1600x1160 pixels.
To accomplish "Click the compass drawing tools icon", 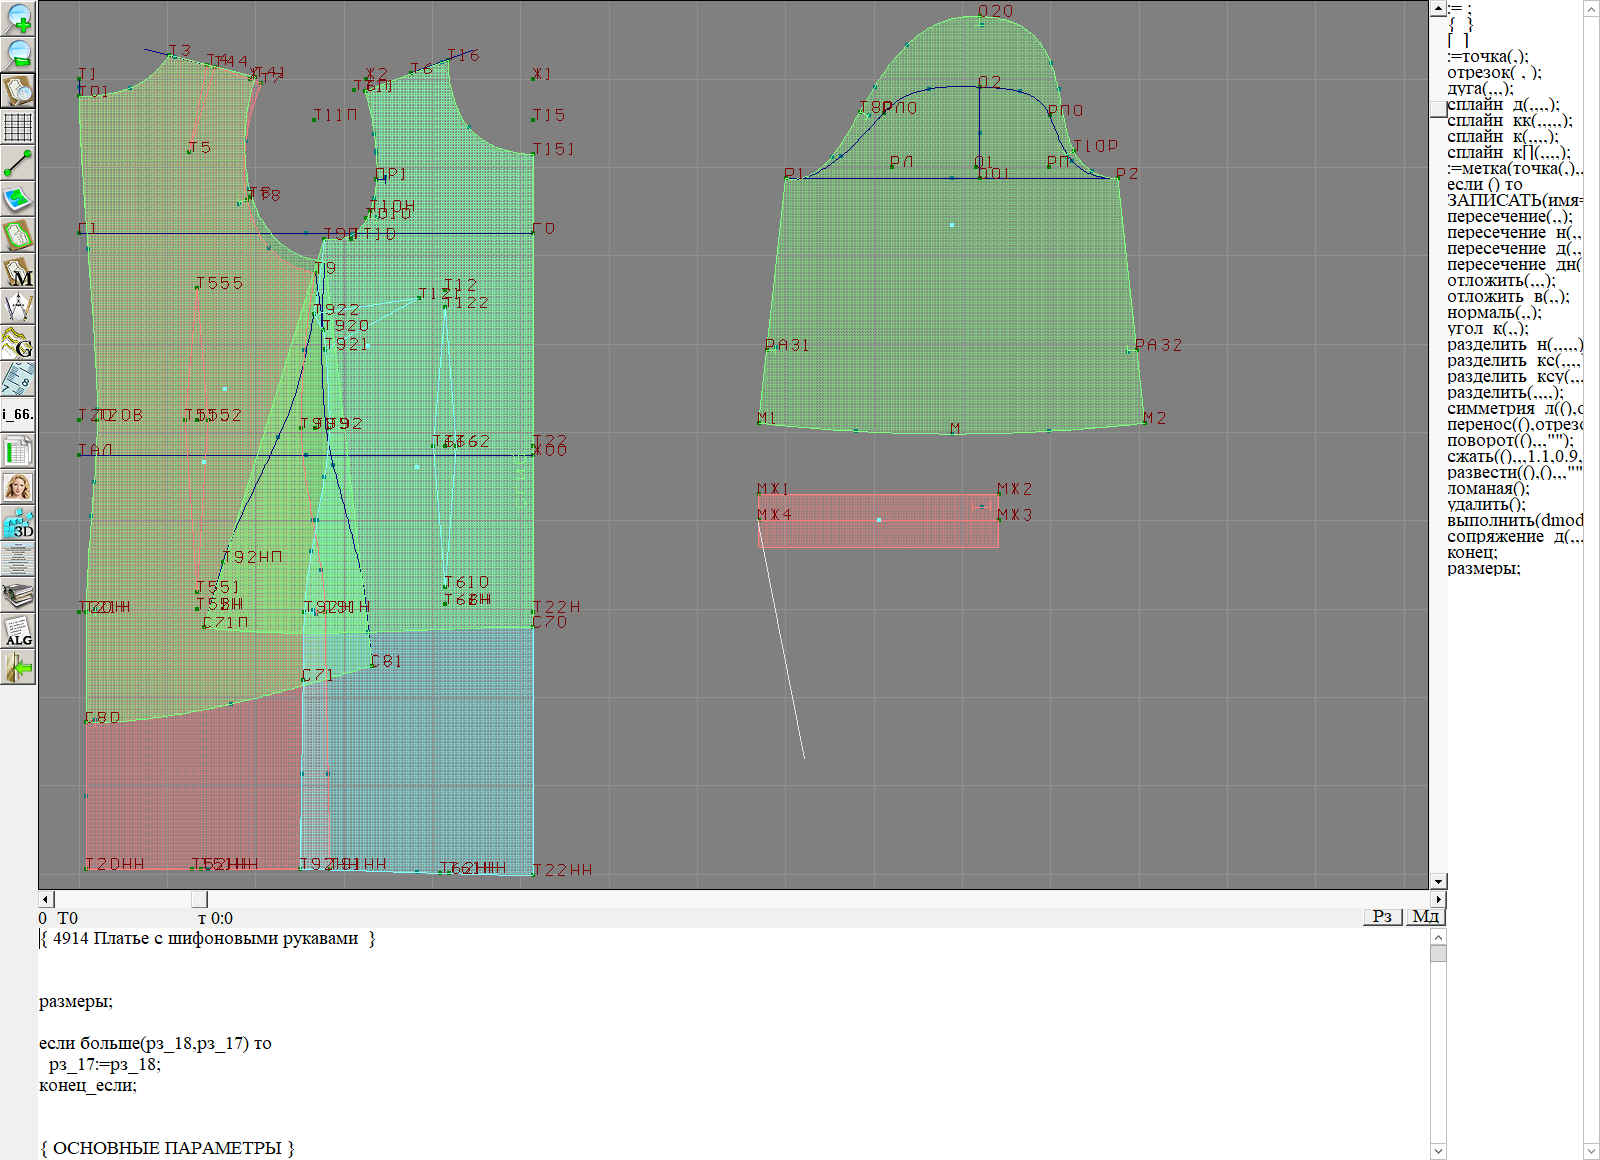I will point(18,307).
